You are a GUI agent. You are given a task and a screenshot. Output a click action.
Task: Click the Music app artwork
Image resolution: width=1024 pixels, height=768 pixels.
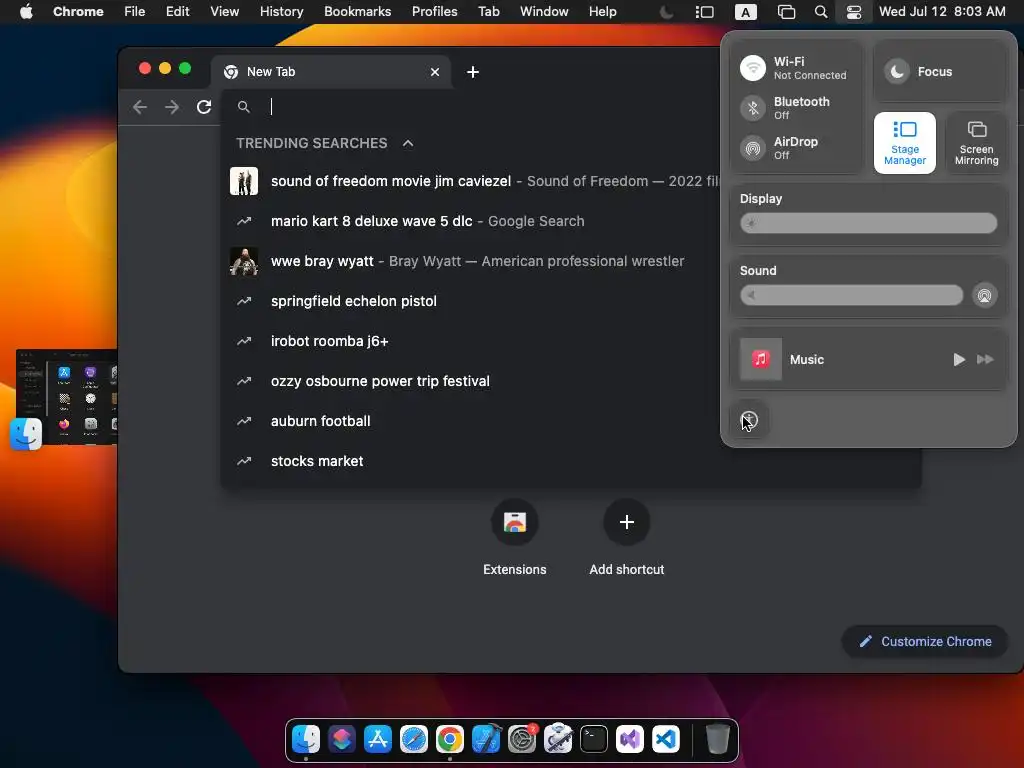(x=761, y=359)
